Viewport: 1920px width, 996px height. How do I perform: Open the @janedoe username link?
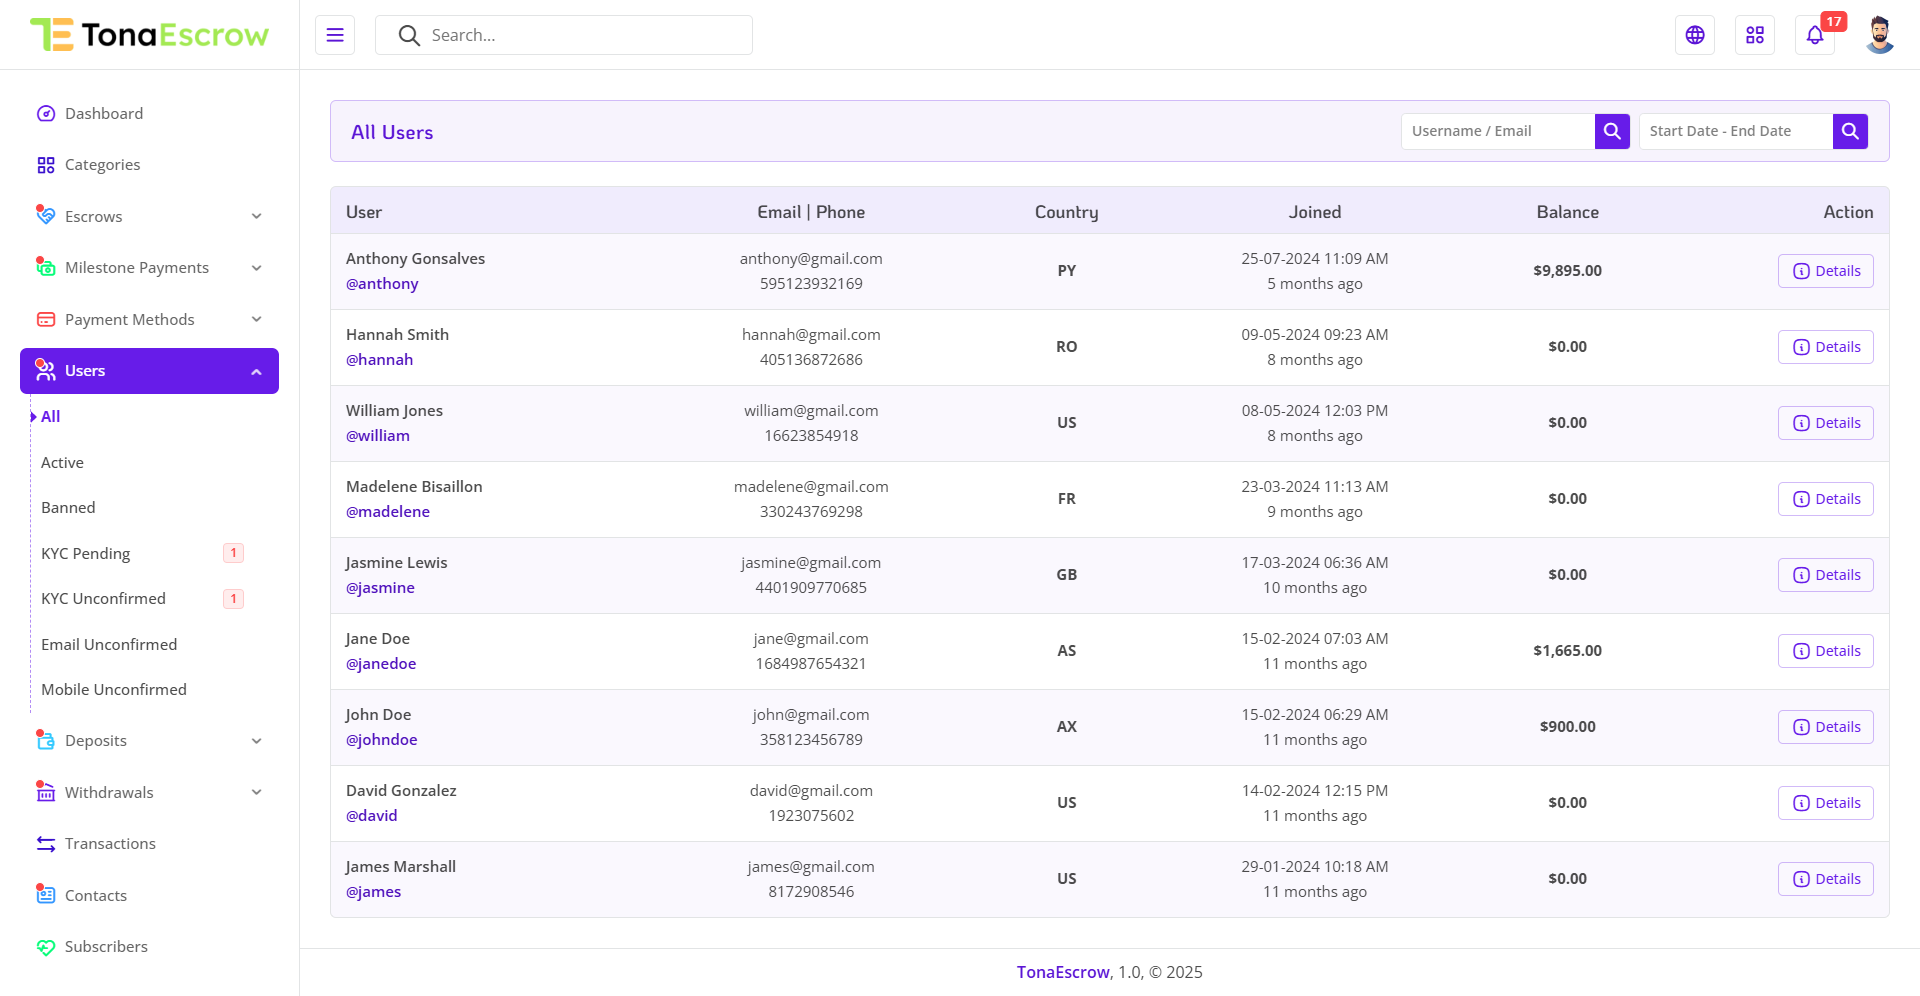(381, 664)
